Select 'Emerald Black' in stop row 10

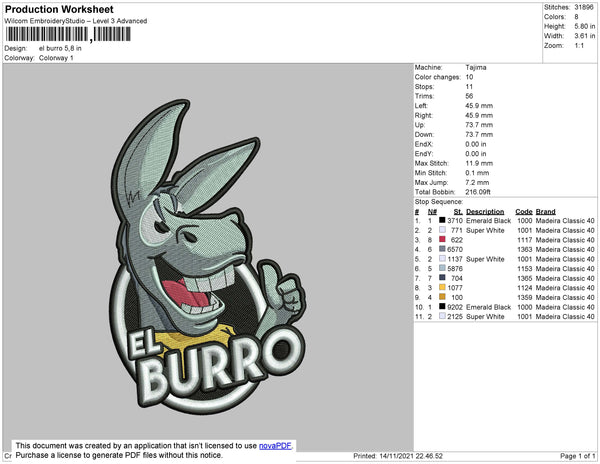[489, 307]
